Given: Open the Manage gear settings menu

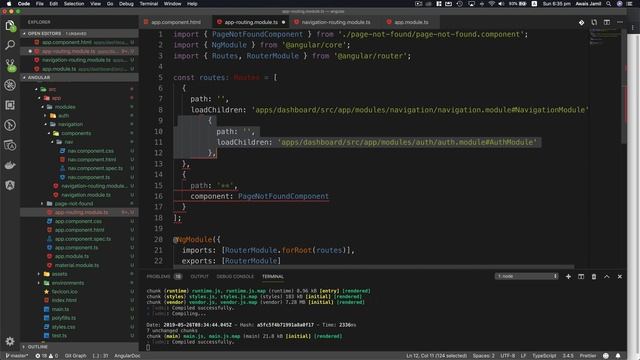Looking at the screenshot, I should tap(10, 341).
